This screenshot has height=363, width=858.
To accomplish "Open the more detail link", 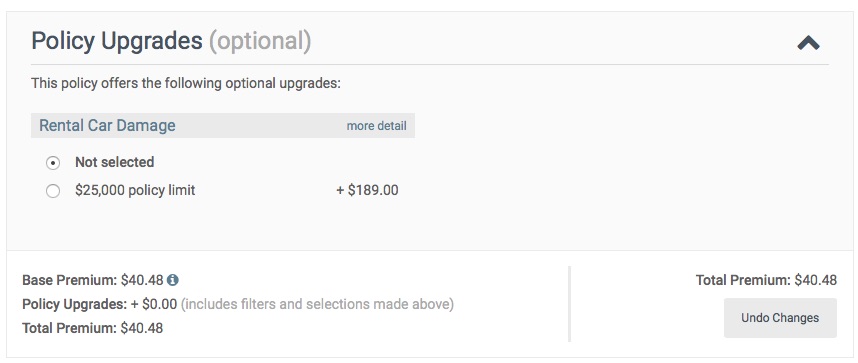I will (376, 126).
